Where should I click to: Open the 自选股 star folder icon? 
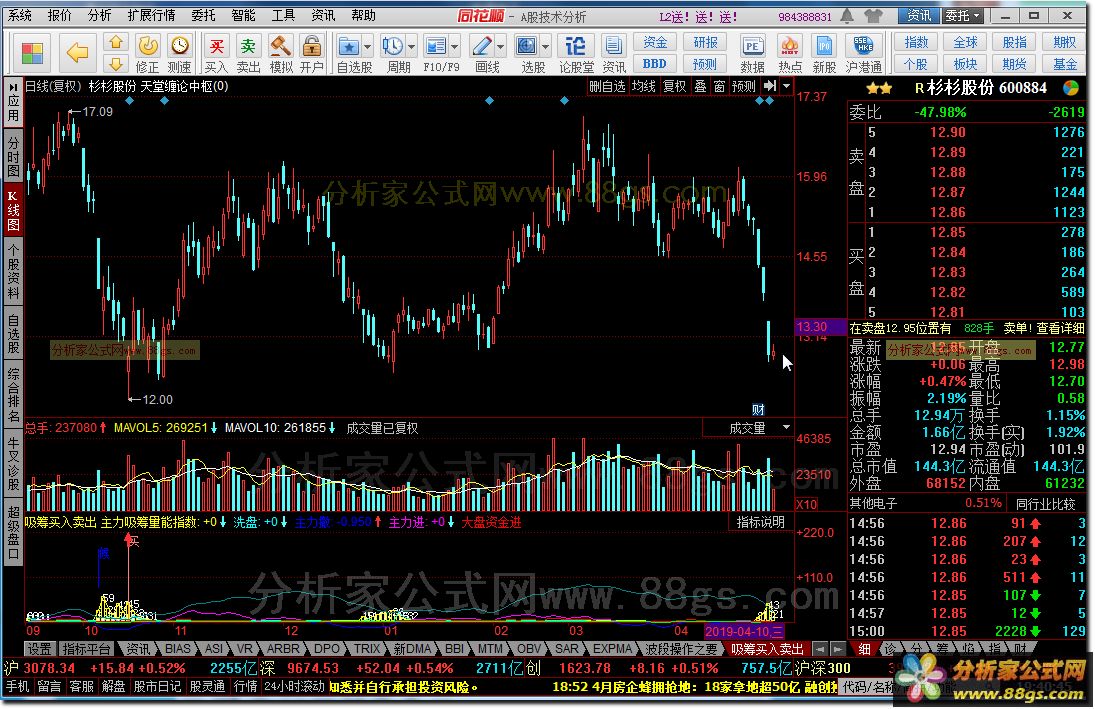click(x=348, y=46)
